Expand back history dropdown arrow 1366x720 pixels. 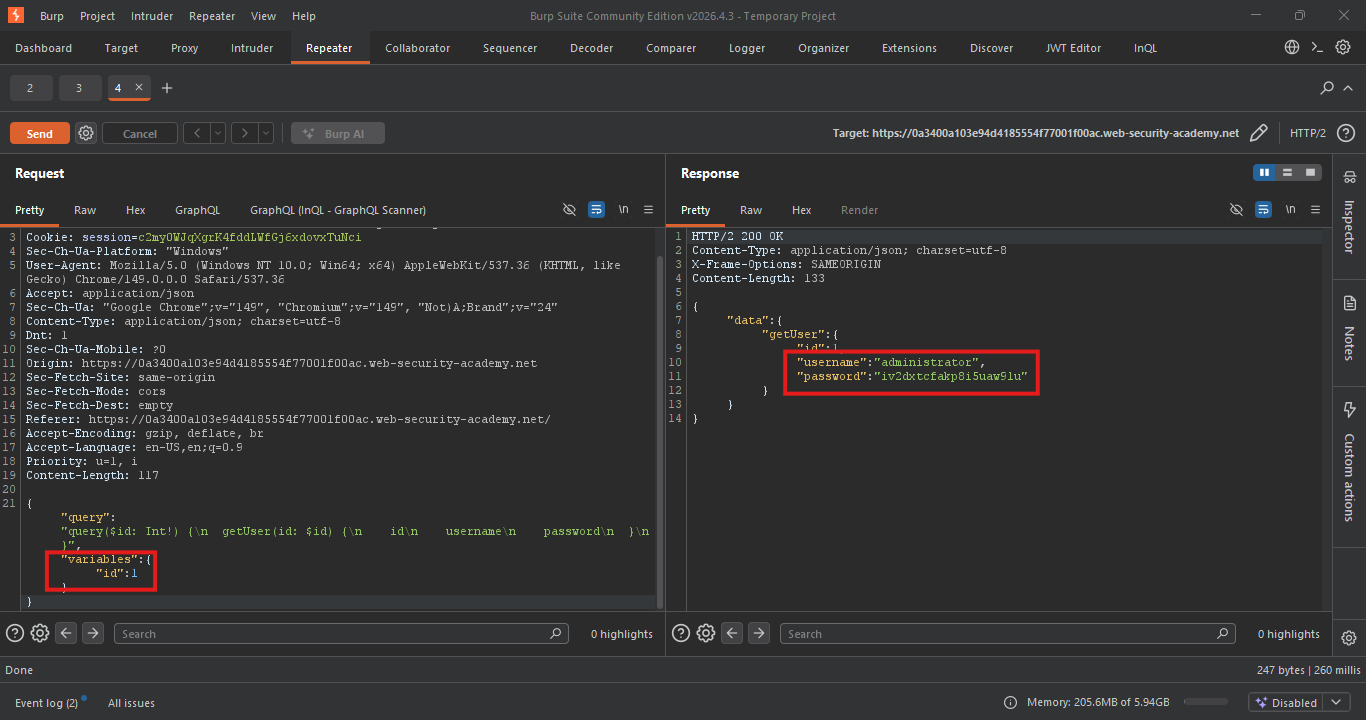click(218, 133)
